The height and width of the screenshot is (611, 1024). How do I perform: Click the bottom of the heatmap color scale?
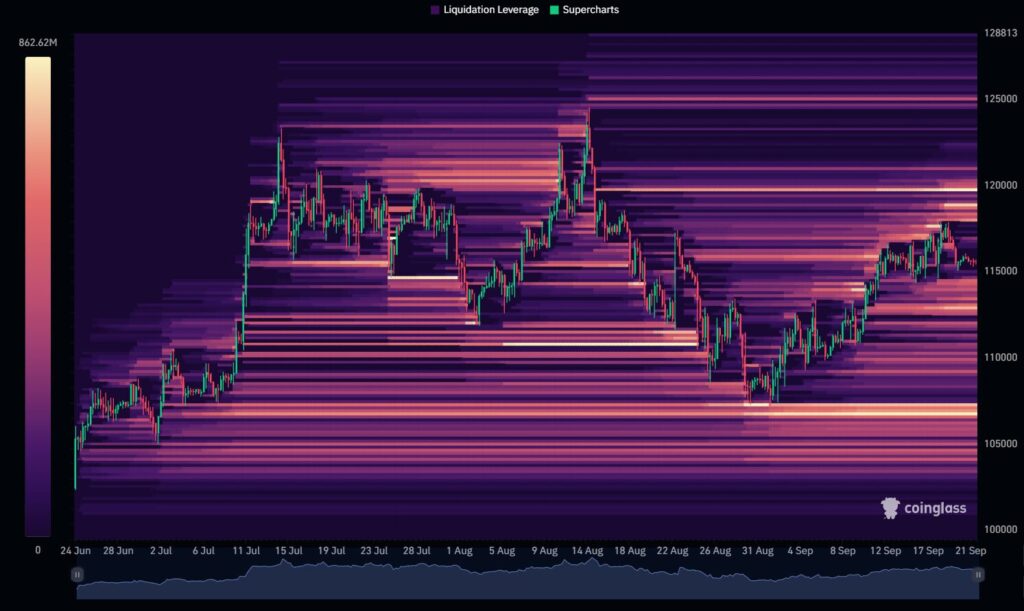point(38,531)
